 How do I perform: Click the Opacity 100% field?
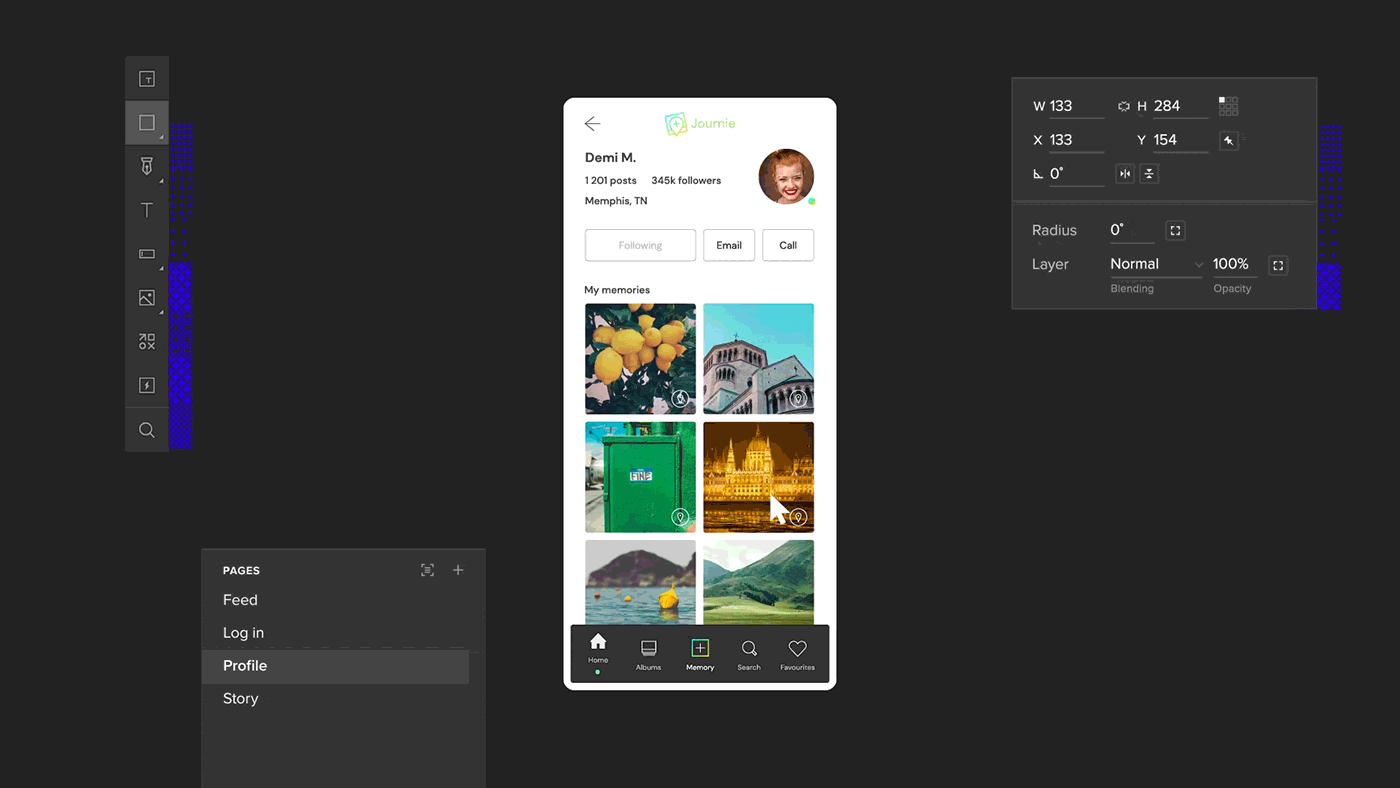tap(1231, 264)
